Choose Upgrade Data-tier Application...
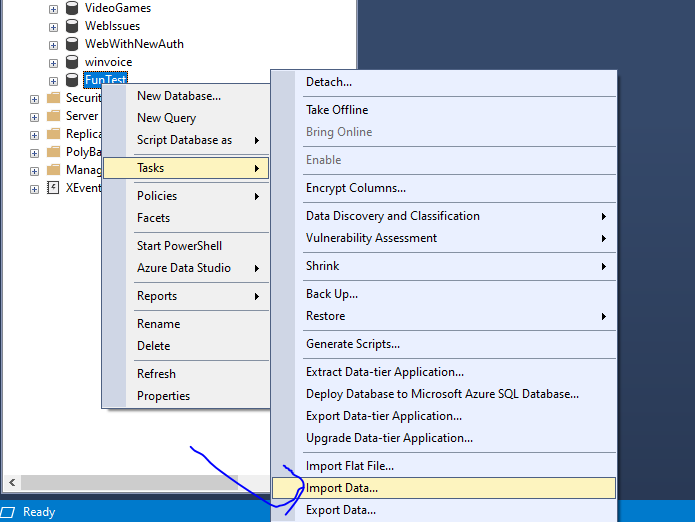This screenshot has width=695, height=522. 444,438
